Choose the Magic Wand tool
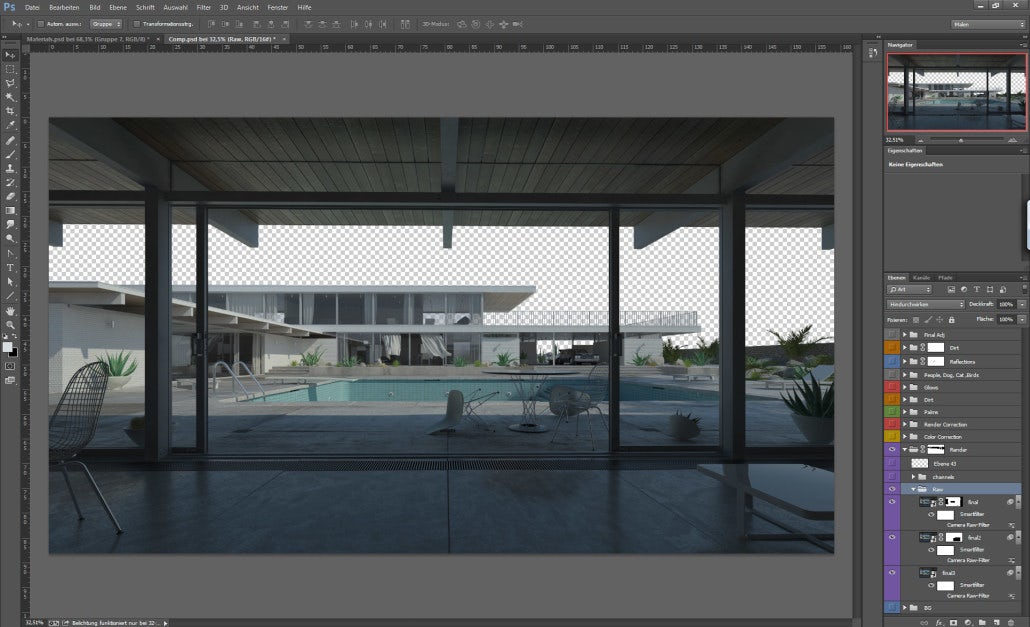1030x627 pixels. click(x=10, y=97)
